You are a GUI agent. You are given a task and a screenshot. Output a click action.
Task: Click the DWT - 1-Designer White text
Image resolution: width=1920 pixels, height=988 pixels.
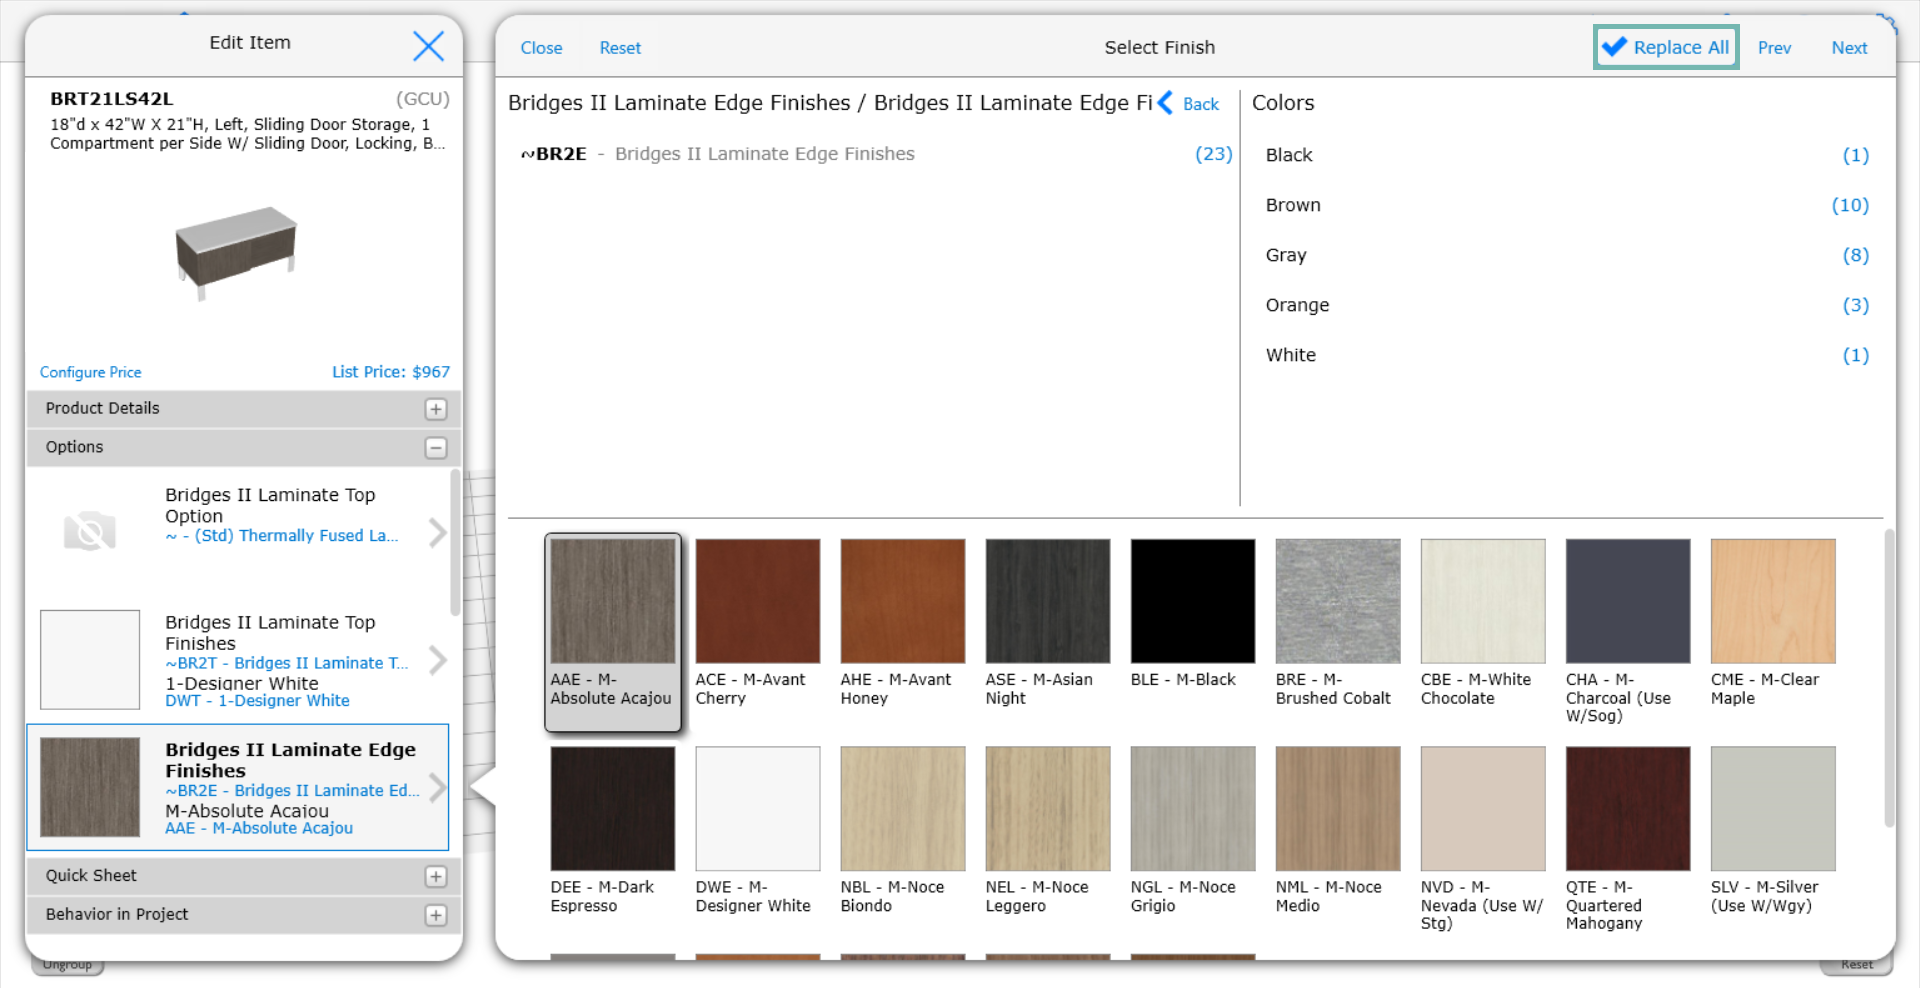[x=258, y=701]
